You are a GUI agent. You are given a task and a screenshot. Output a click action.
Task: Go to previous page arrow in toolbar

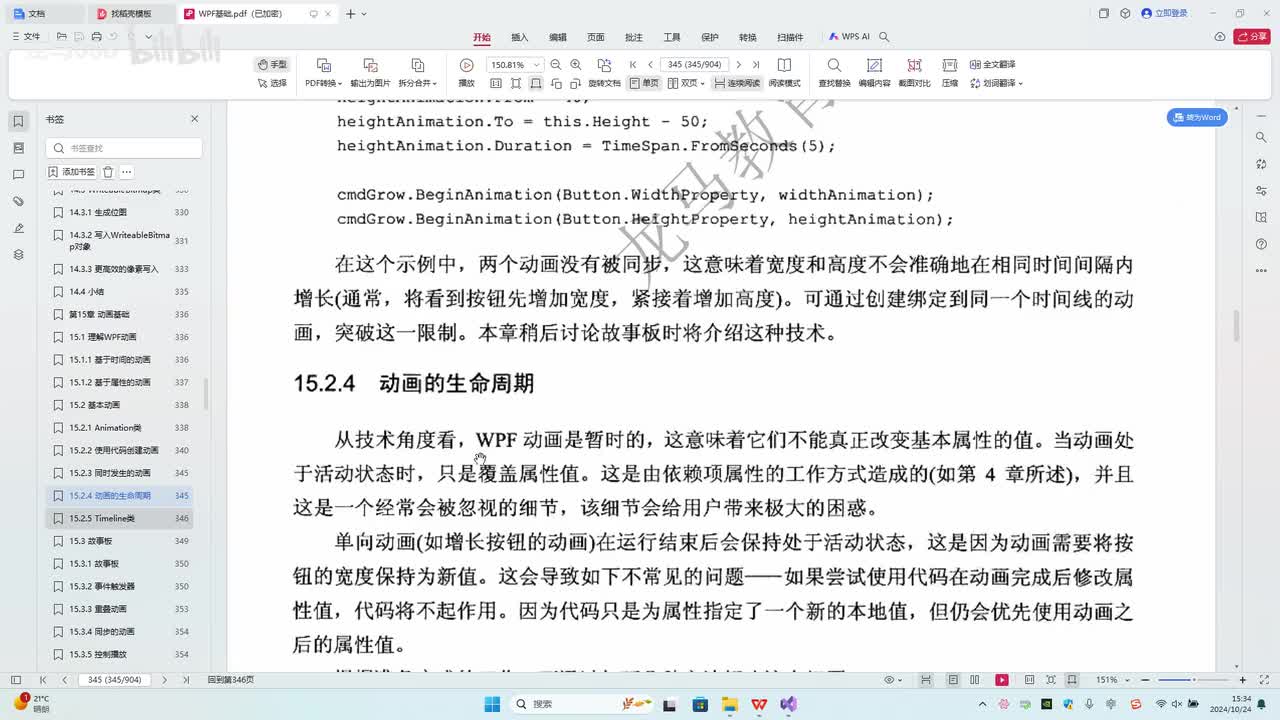(x=651, y=64)
